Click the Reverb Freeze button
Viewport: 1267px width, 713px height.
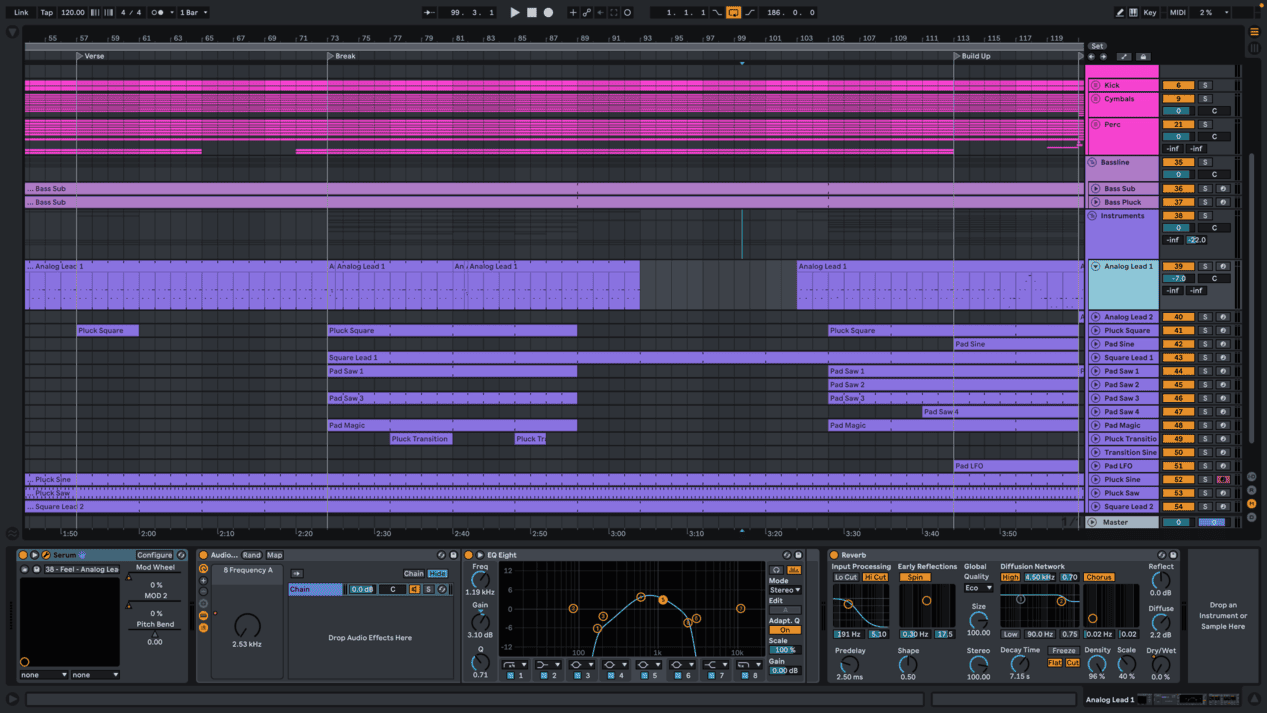(x=1064, y=651)
